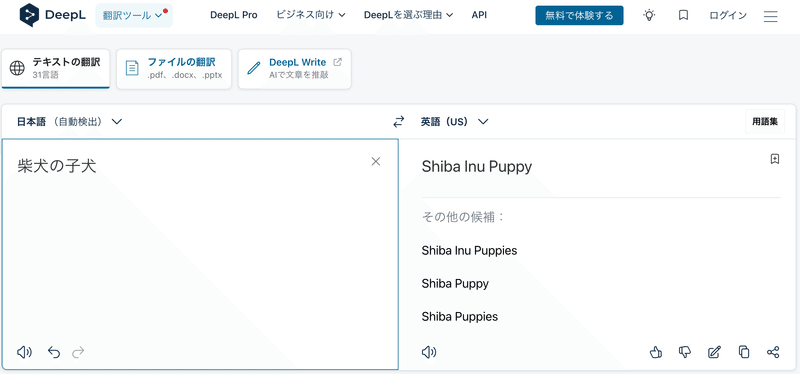Clear the source text field
The height and width of the screenshot is (374, 800).
pyautogui.click(x=376, y=161)
